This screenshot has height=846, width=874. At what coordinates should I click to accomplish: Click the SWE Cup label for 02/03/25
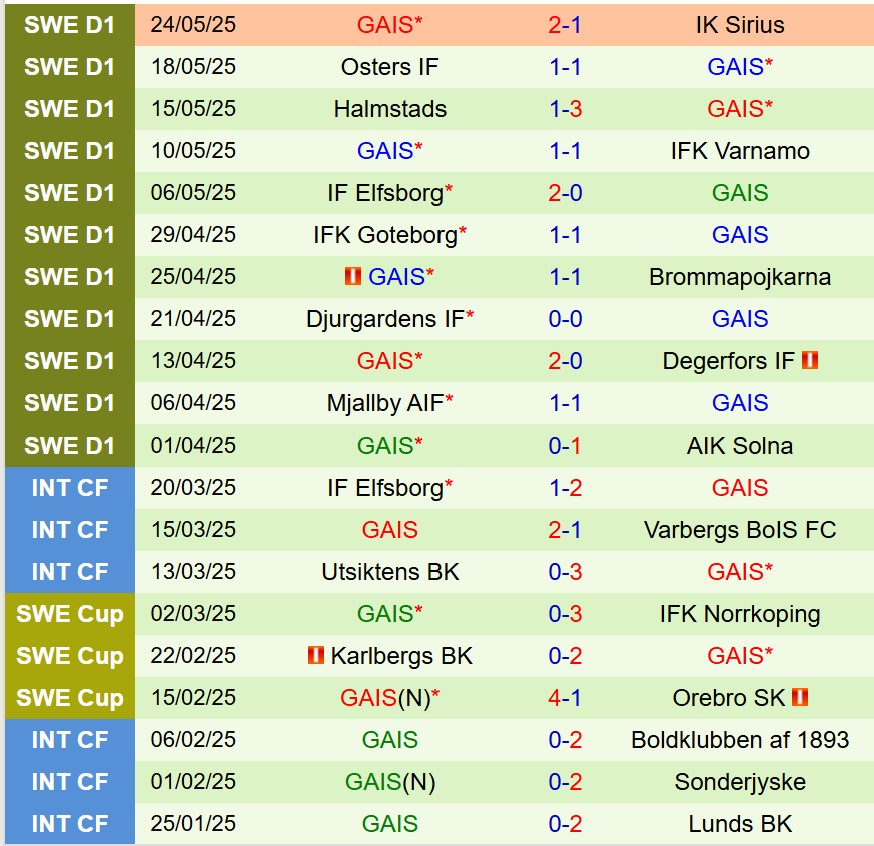tap(69, 614)
